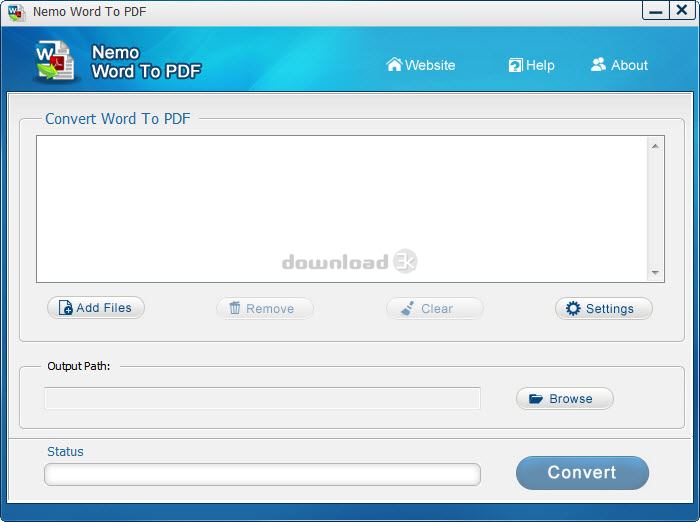The height and width of the screenshot is (522, 700).
Task: Click the people icon beside About
Action: pyautogui.click(x=598, y=65)
